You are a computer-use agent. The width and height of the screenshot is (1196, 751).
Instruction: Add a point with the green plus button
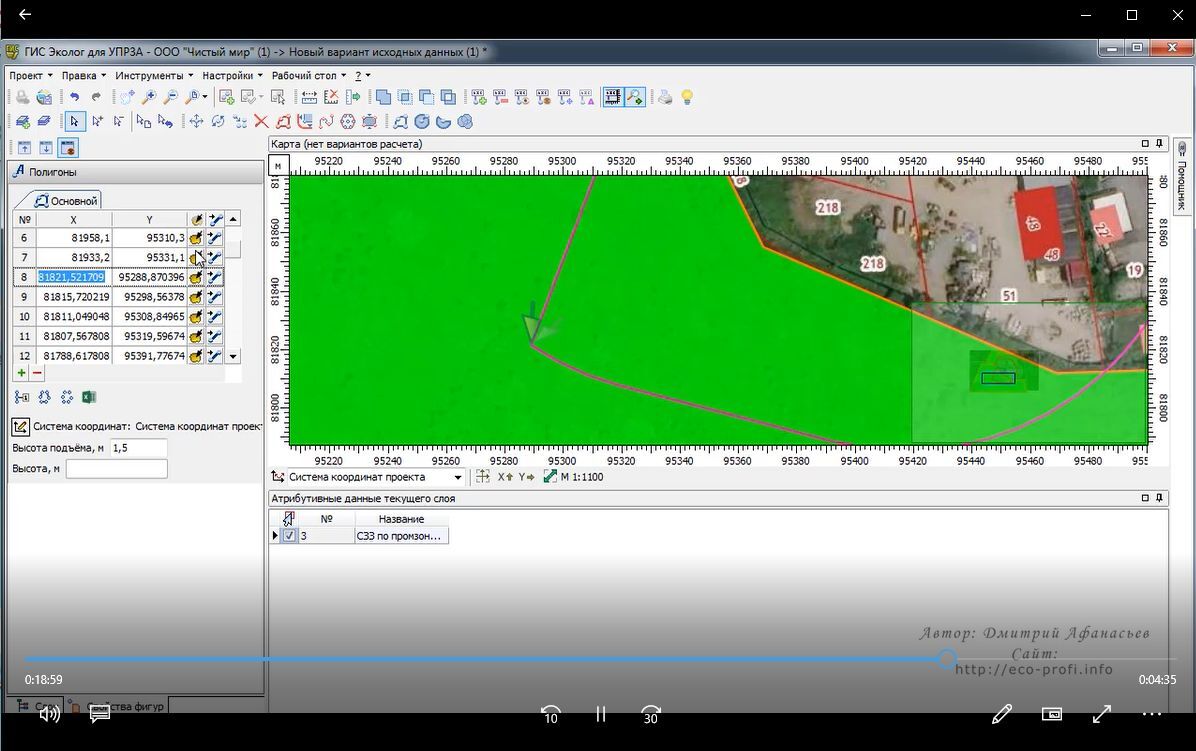click(x=21, y=373)
